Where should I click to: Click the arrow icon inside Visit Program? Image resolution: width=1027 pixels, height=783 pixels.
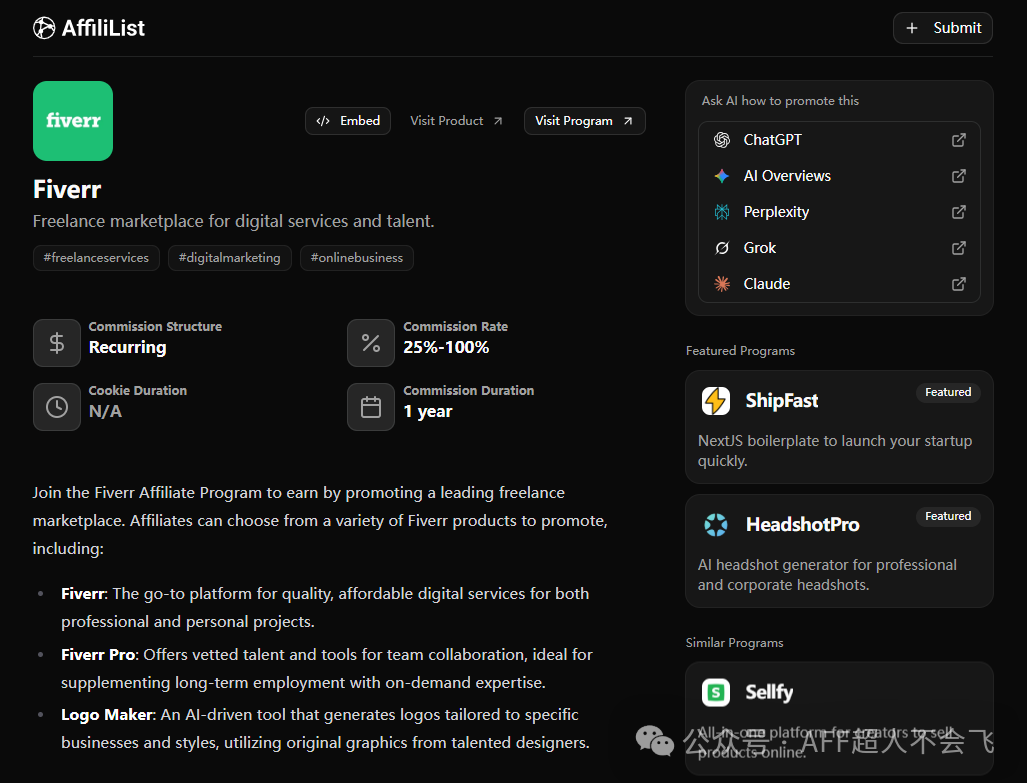[628, 121]
